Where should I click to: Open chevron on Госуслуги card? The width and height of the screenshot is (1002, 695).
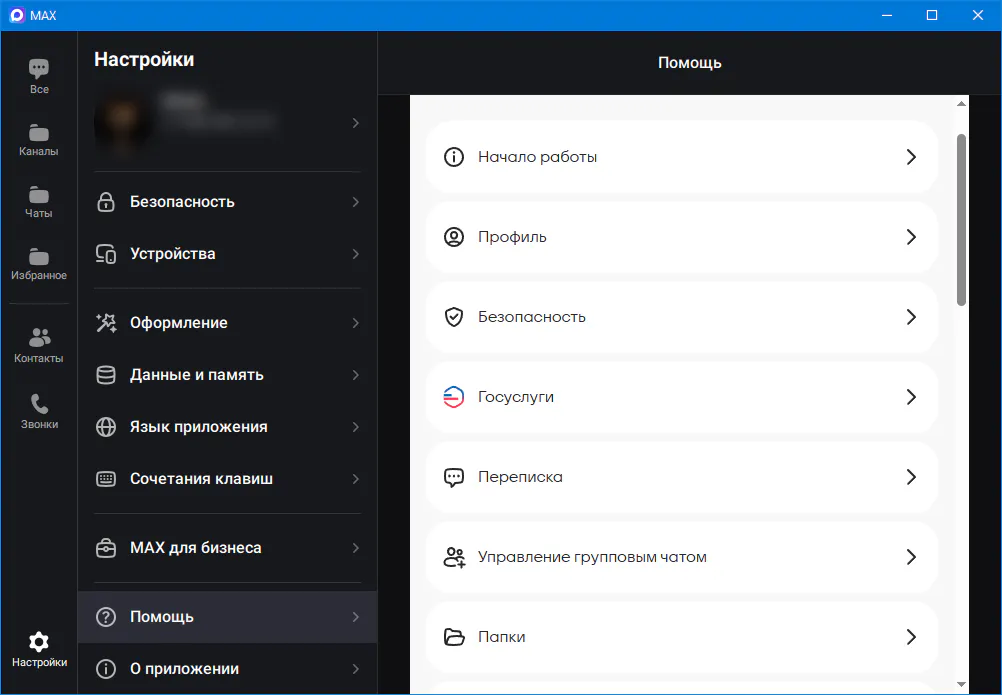click(912, 397)
